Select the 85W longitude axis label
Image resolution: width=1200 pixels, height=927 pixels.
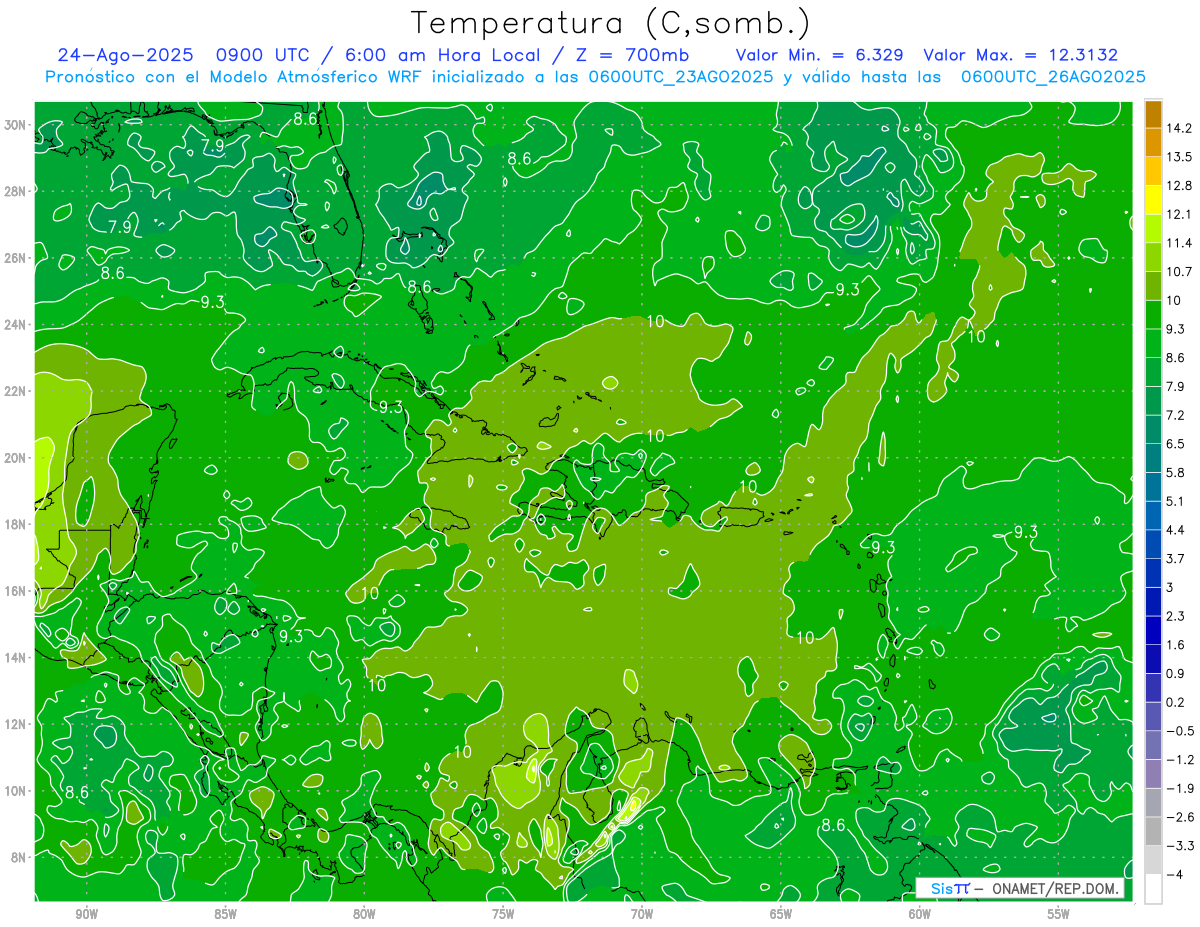[225, 914]
